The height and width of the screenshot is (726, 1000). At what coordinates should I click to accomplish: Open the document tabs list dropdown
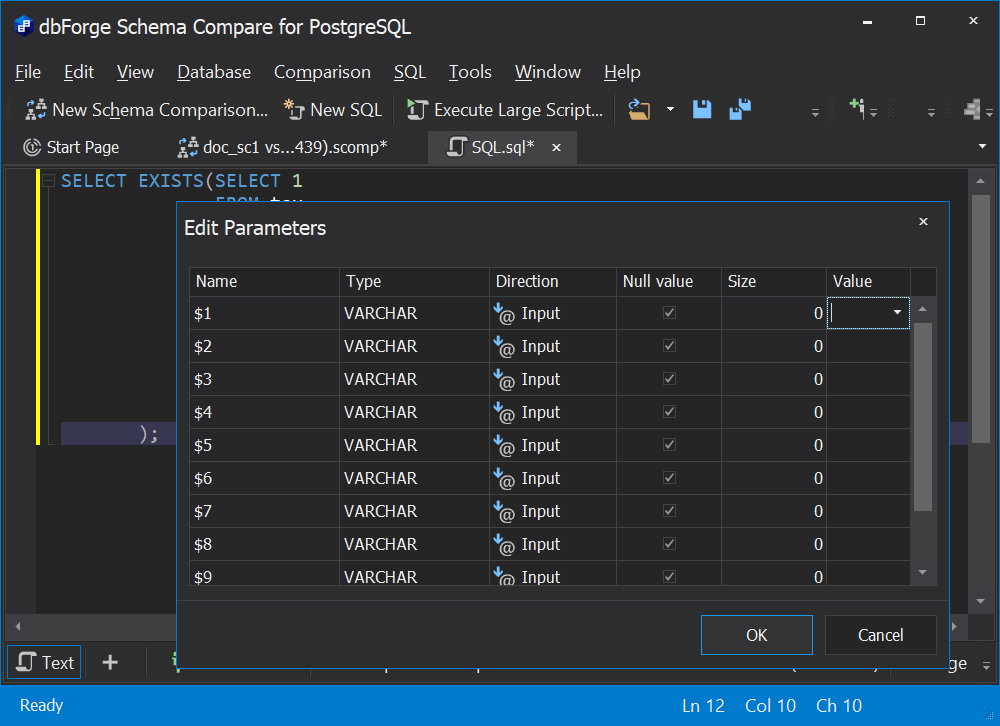(982, 146)
